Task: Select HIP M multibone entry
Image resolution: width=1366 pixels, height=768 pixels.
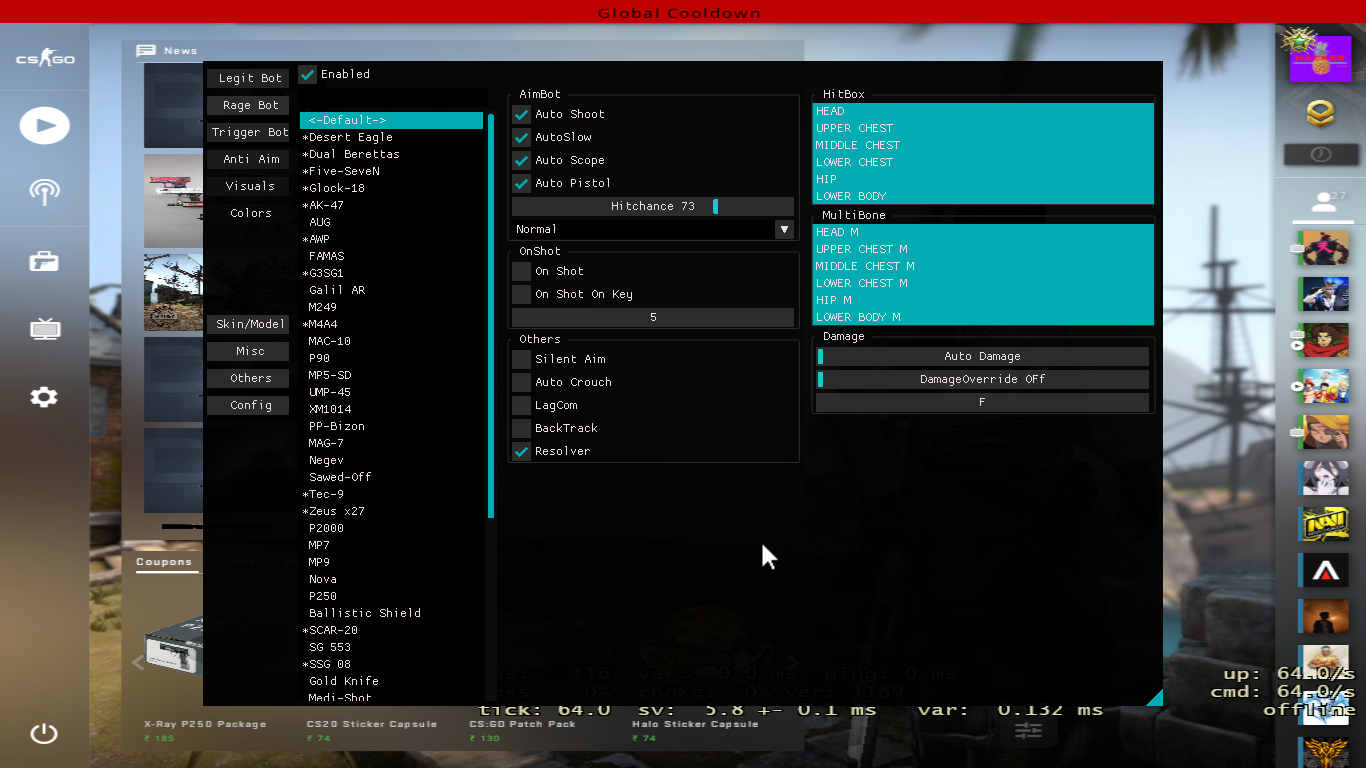Action: (x=983, y=300)
